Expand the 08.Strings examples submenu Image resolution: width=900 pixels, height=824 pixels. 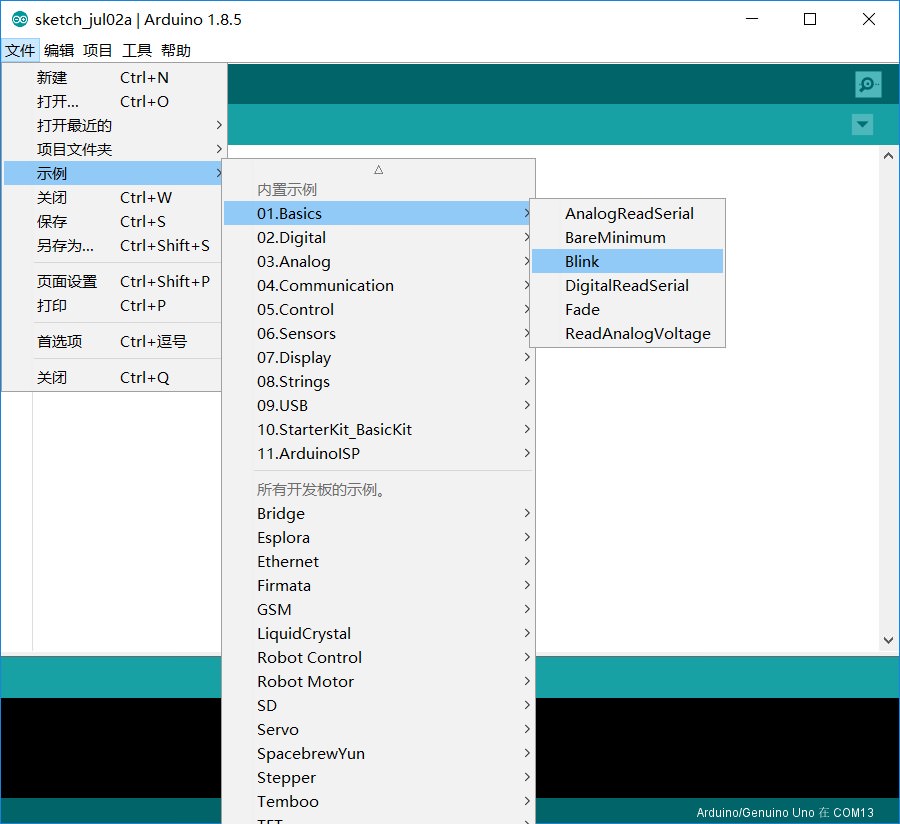(378, 382)
